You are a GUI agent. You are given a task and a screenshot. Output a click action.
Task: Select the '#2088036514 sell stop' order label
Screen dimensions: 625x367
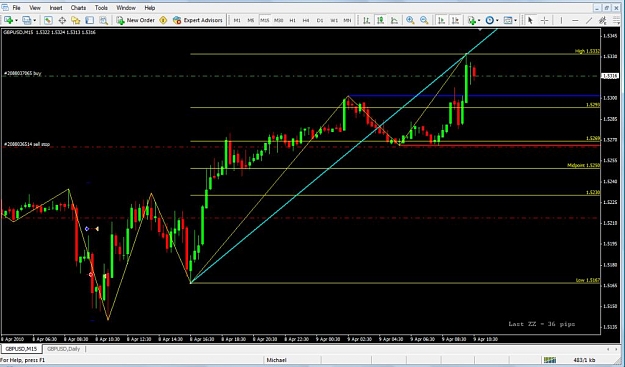click(x=27, y=144)
